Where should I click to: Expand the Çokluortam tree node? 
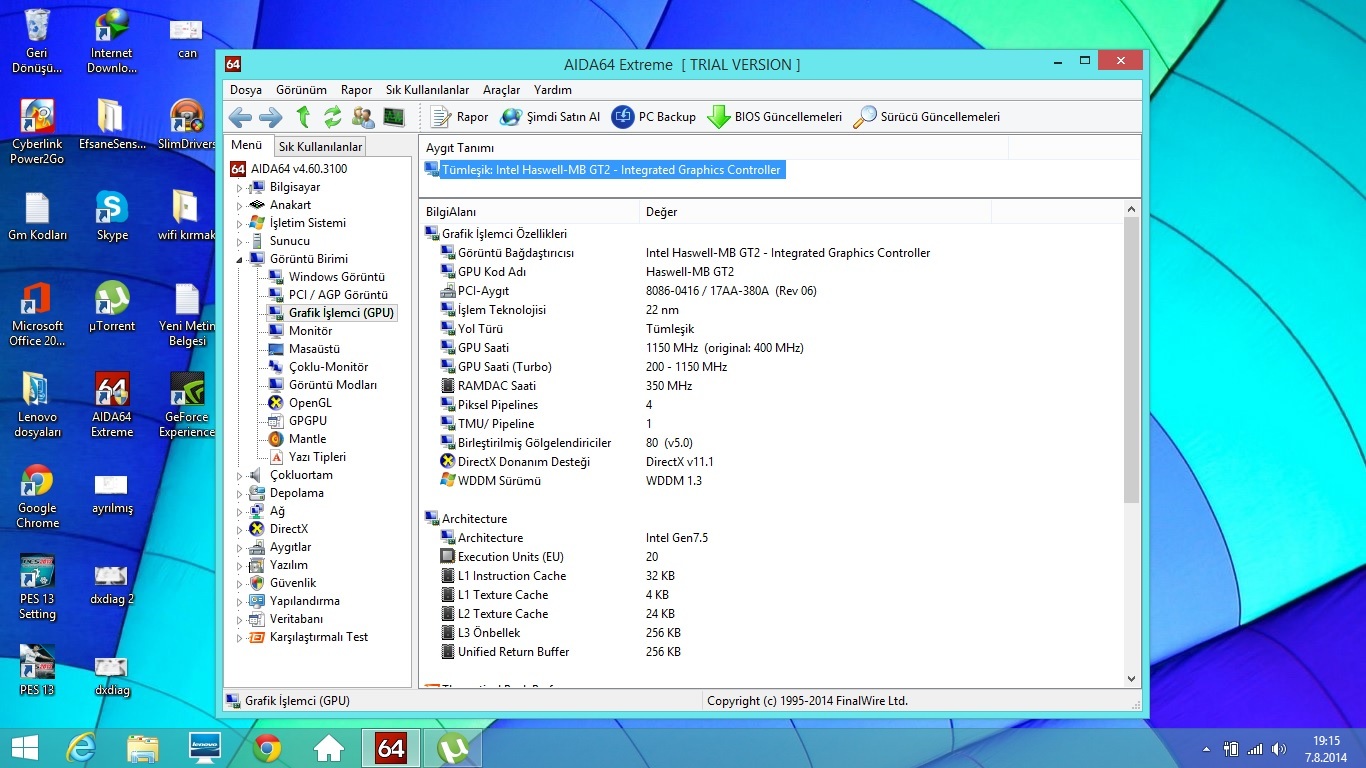(x=239, y=475)
